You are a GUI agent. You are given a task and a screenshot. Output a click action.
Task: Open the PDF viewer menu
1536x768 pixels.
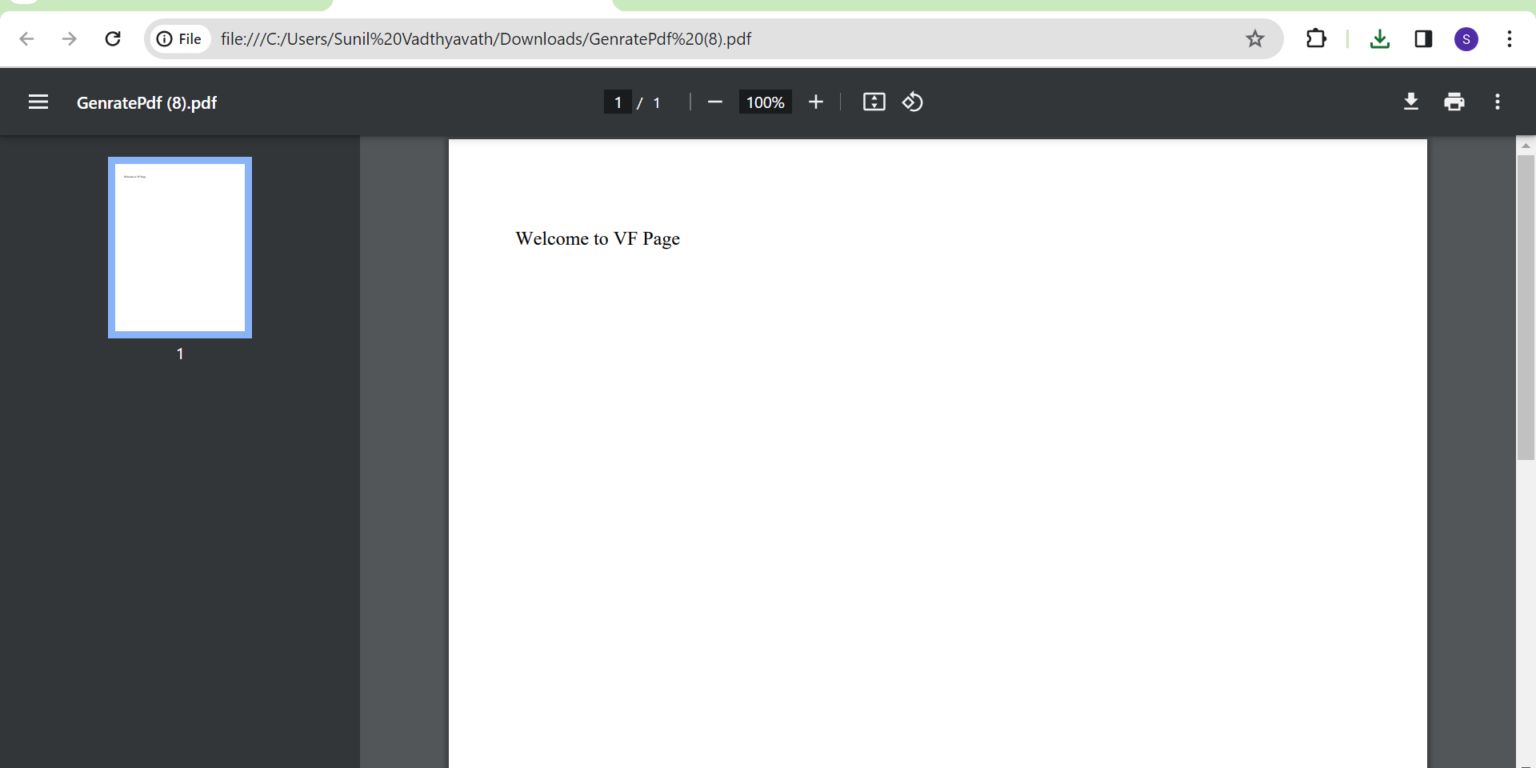tap(38, 101)
